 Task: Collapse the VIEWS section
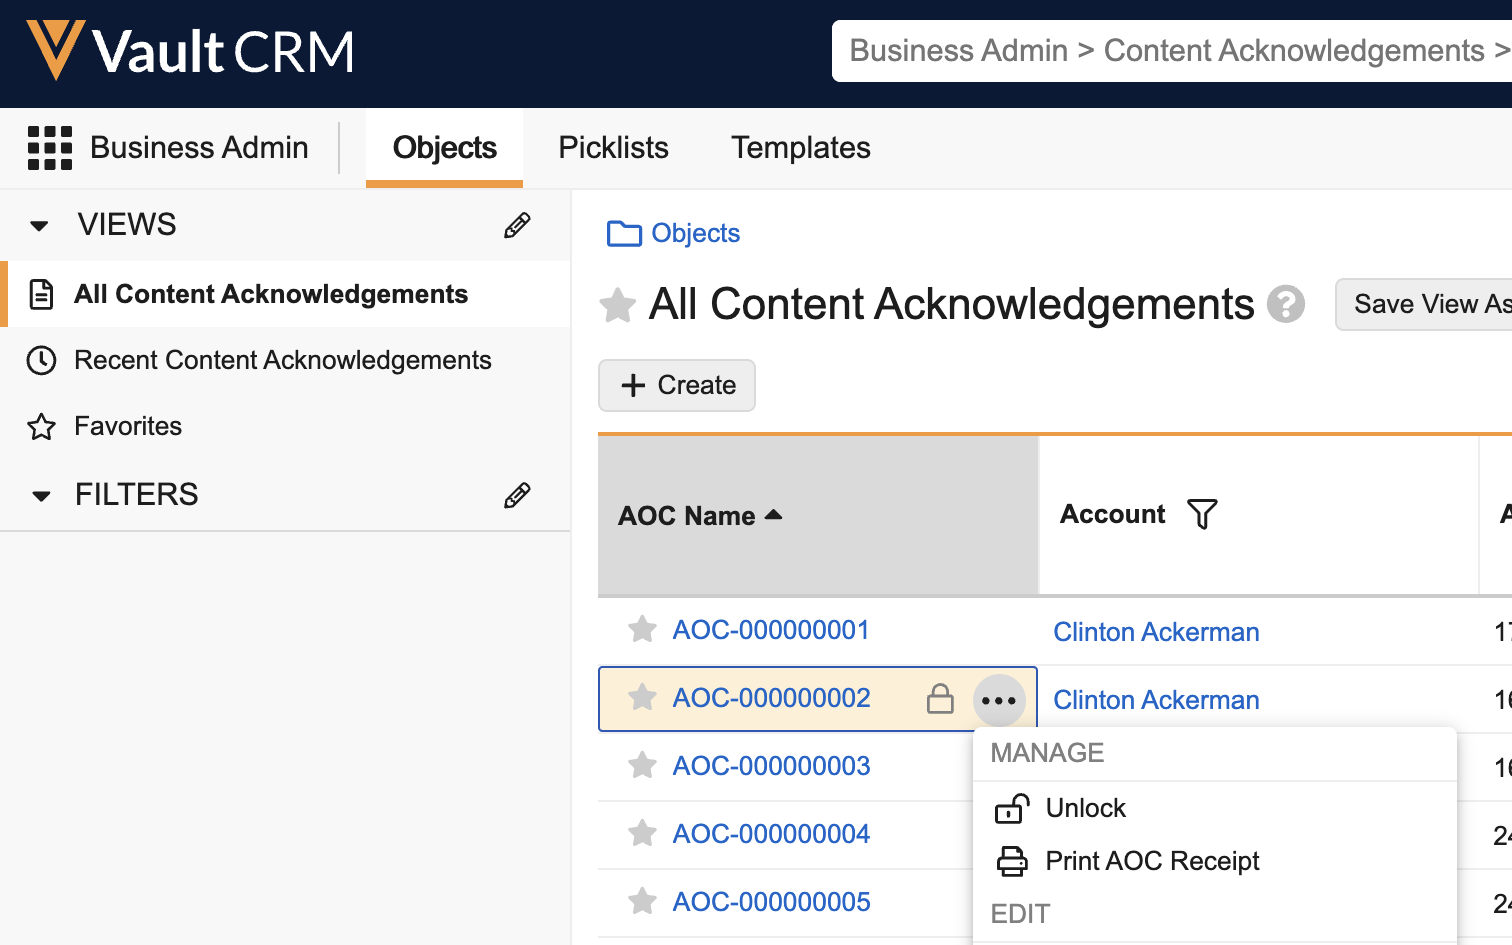pos(40,225)
